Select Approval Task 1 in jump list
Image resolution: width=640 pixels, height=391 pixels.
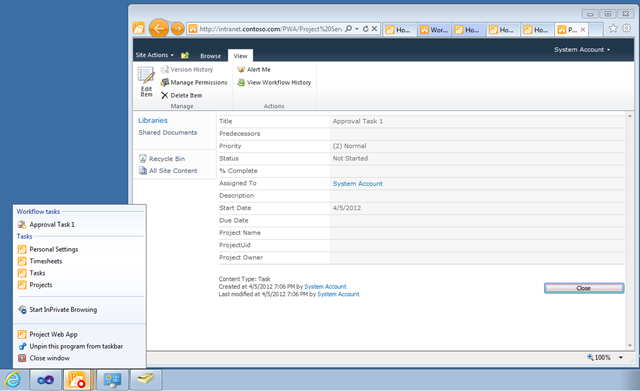pos(52,224)
